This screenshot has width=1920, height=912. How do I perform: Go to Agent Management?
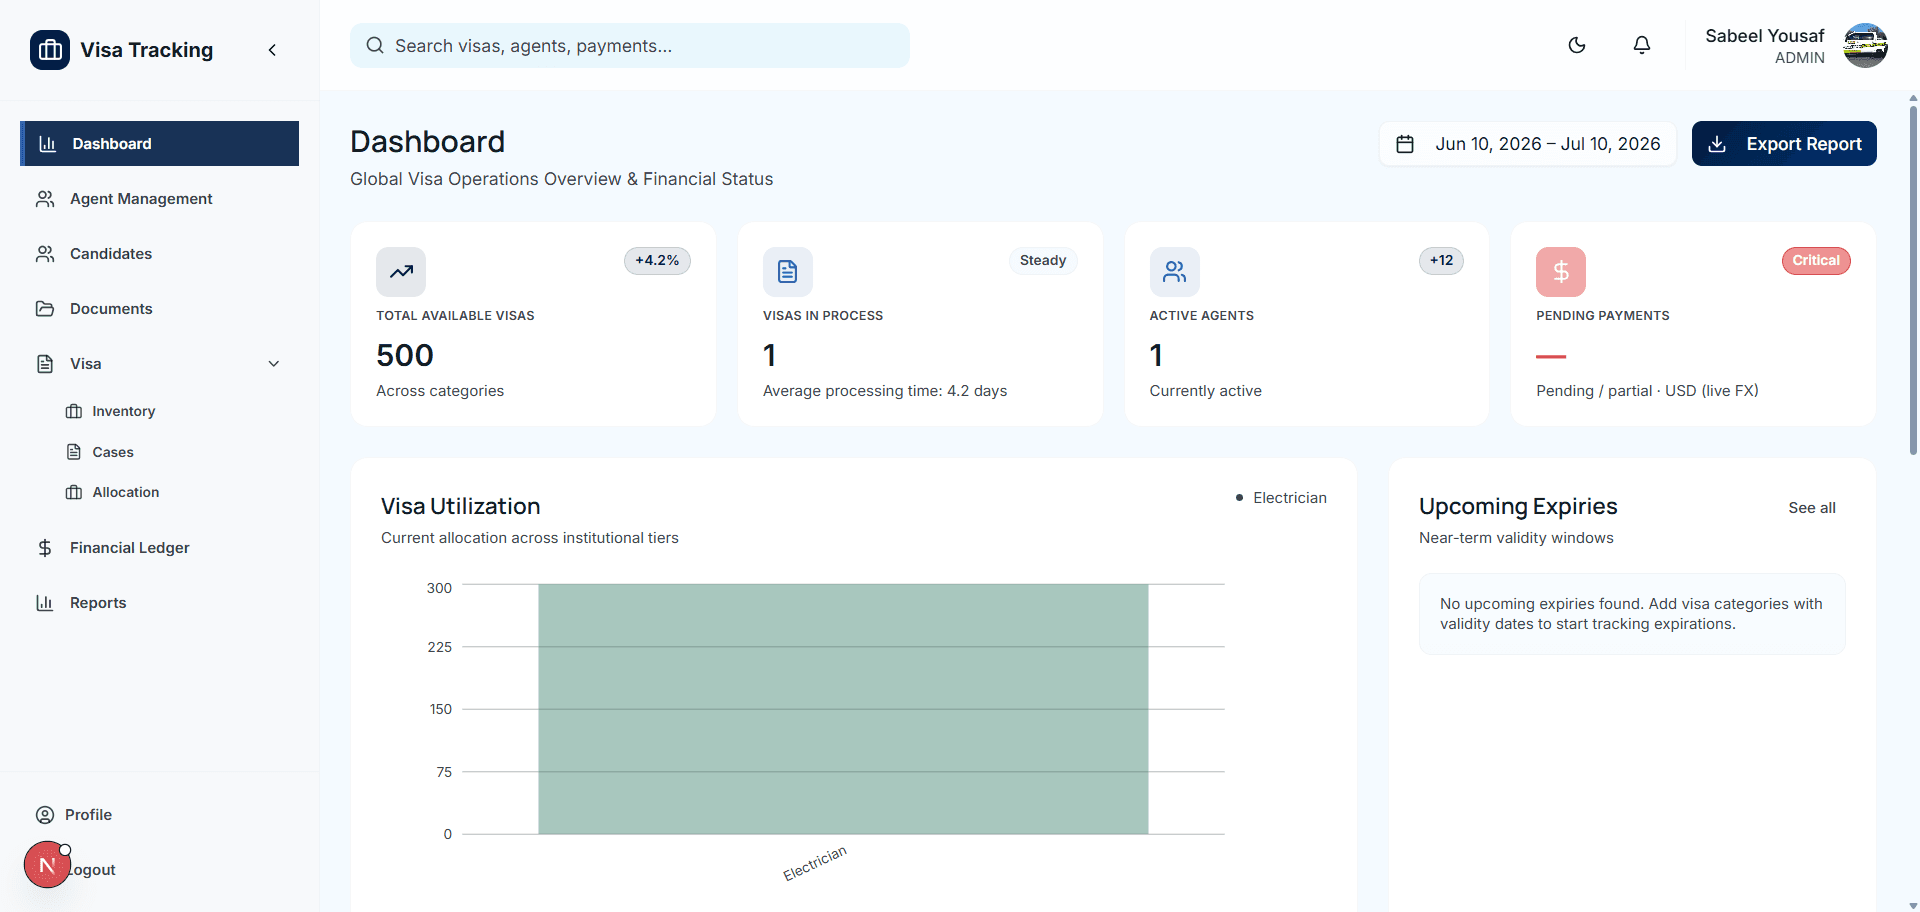[160, 199]
